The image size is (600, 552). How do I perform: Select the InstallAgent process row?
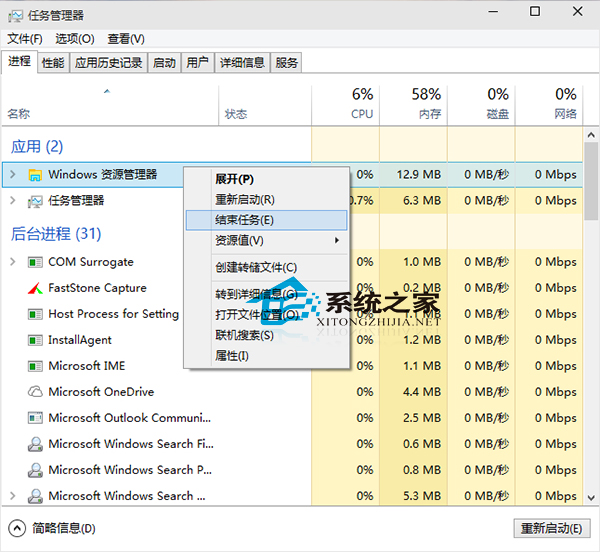[292, 340]
